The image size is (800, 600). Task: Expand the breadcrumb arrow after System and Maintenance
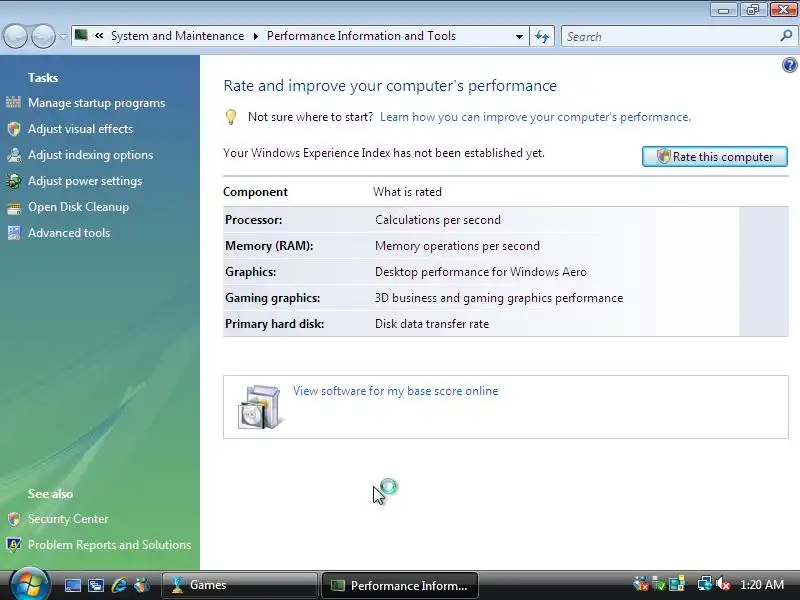(x=256, y=36)
